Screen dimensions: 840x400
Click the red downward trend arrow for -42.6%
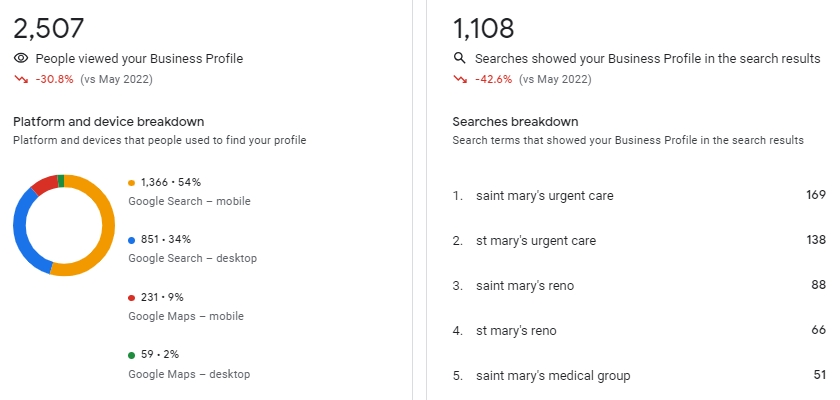460,79
